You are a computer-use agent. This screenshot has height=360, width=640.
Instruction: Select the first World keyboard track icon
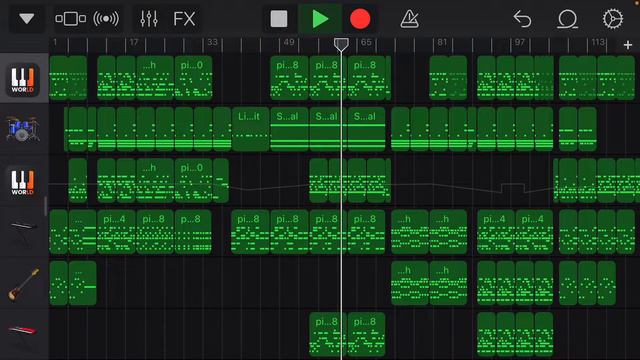pos(23,80)
